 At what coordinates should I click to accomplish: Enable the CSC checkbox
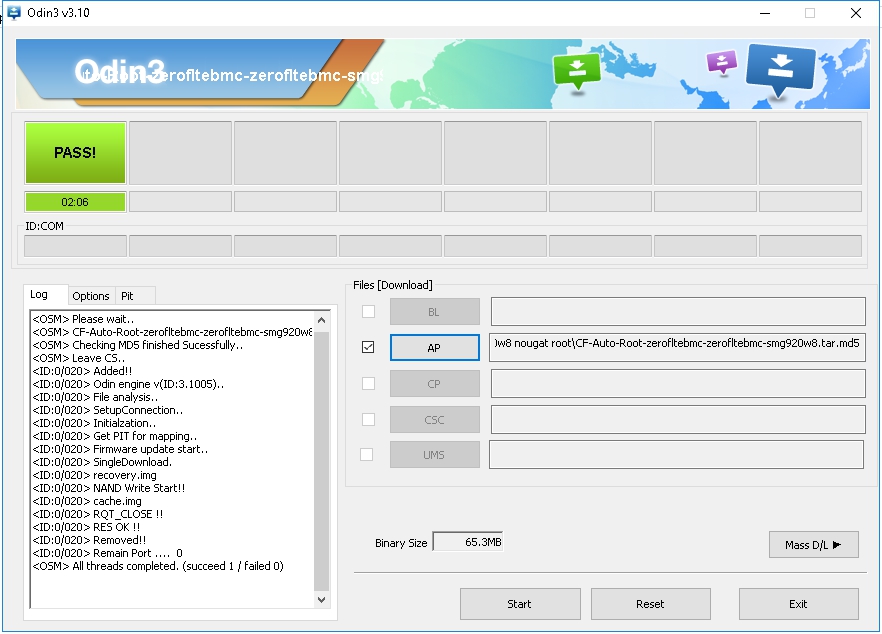[368, 420]
